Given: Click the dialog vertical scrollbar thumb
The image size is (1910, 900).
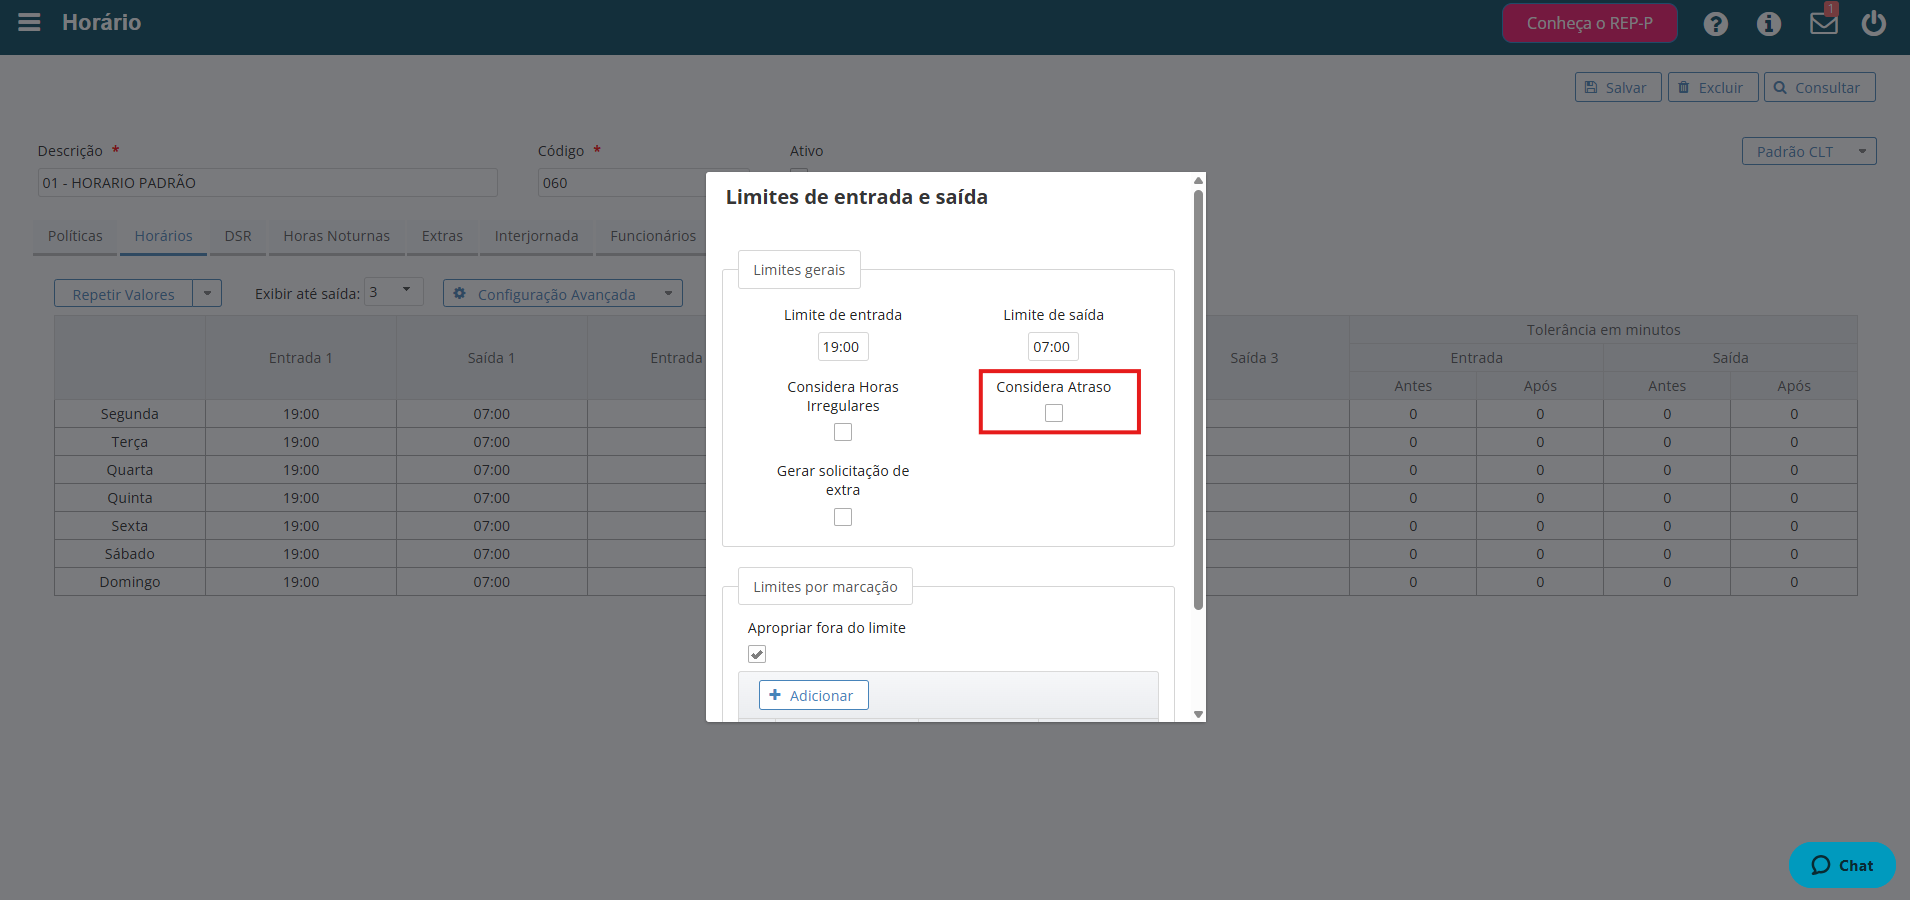Looking at the screenshot, I should coord(1198,400).
